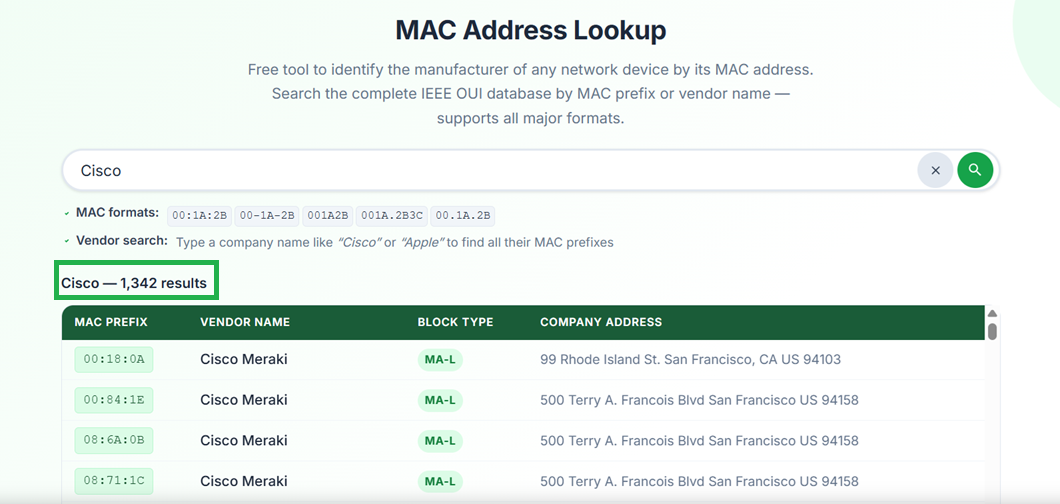Click the "MAC formats:" label

117,213
